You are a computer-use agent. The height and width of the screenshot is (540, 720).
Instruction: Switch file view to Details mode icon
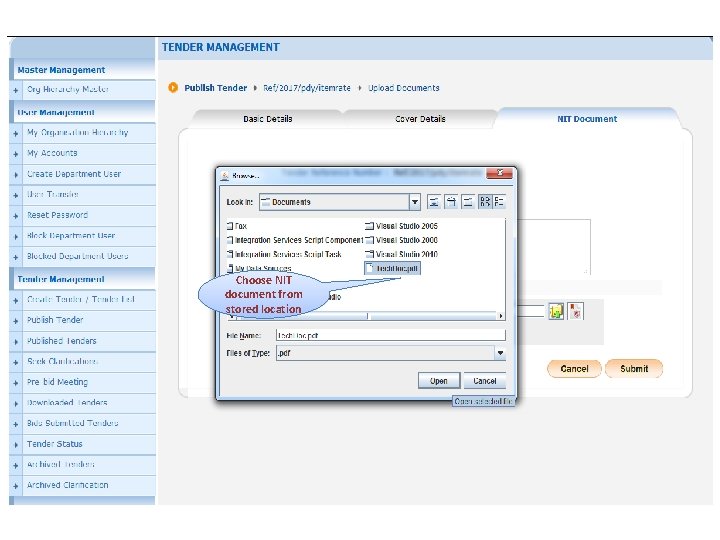point(499,202)
